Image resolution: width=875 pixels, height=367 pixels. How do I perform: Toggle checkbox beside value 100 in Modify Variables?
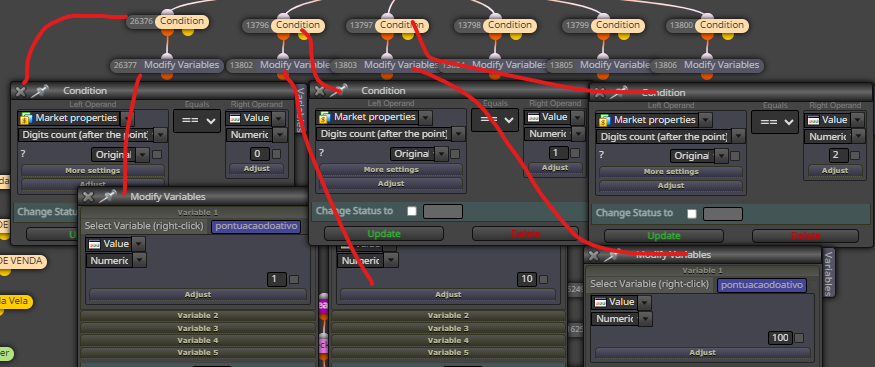pyautogui.click(x=800, y=338)
